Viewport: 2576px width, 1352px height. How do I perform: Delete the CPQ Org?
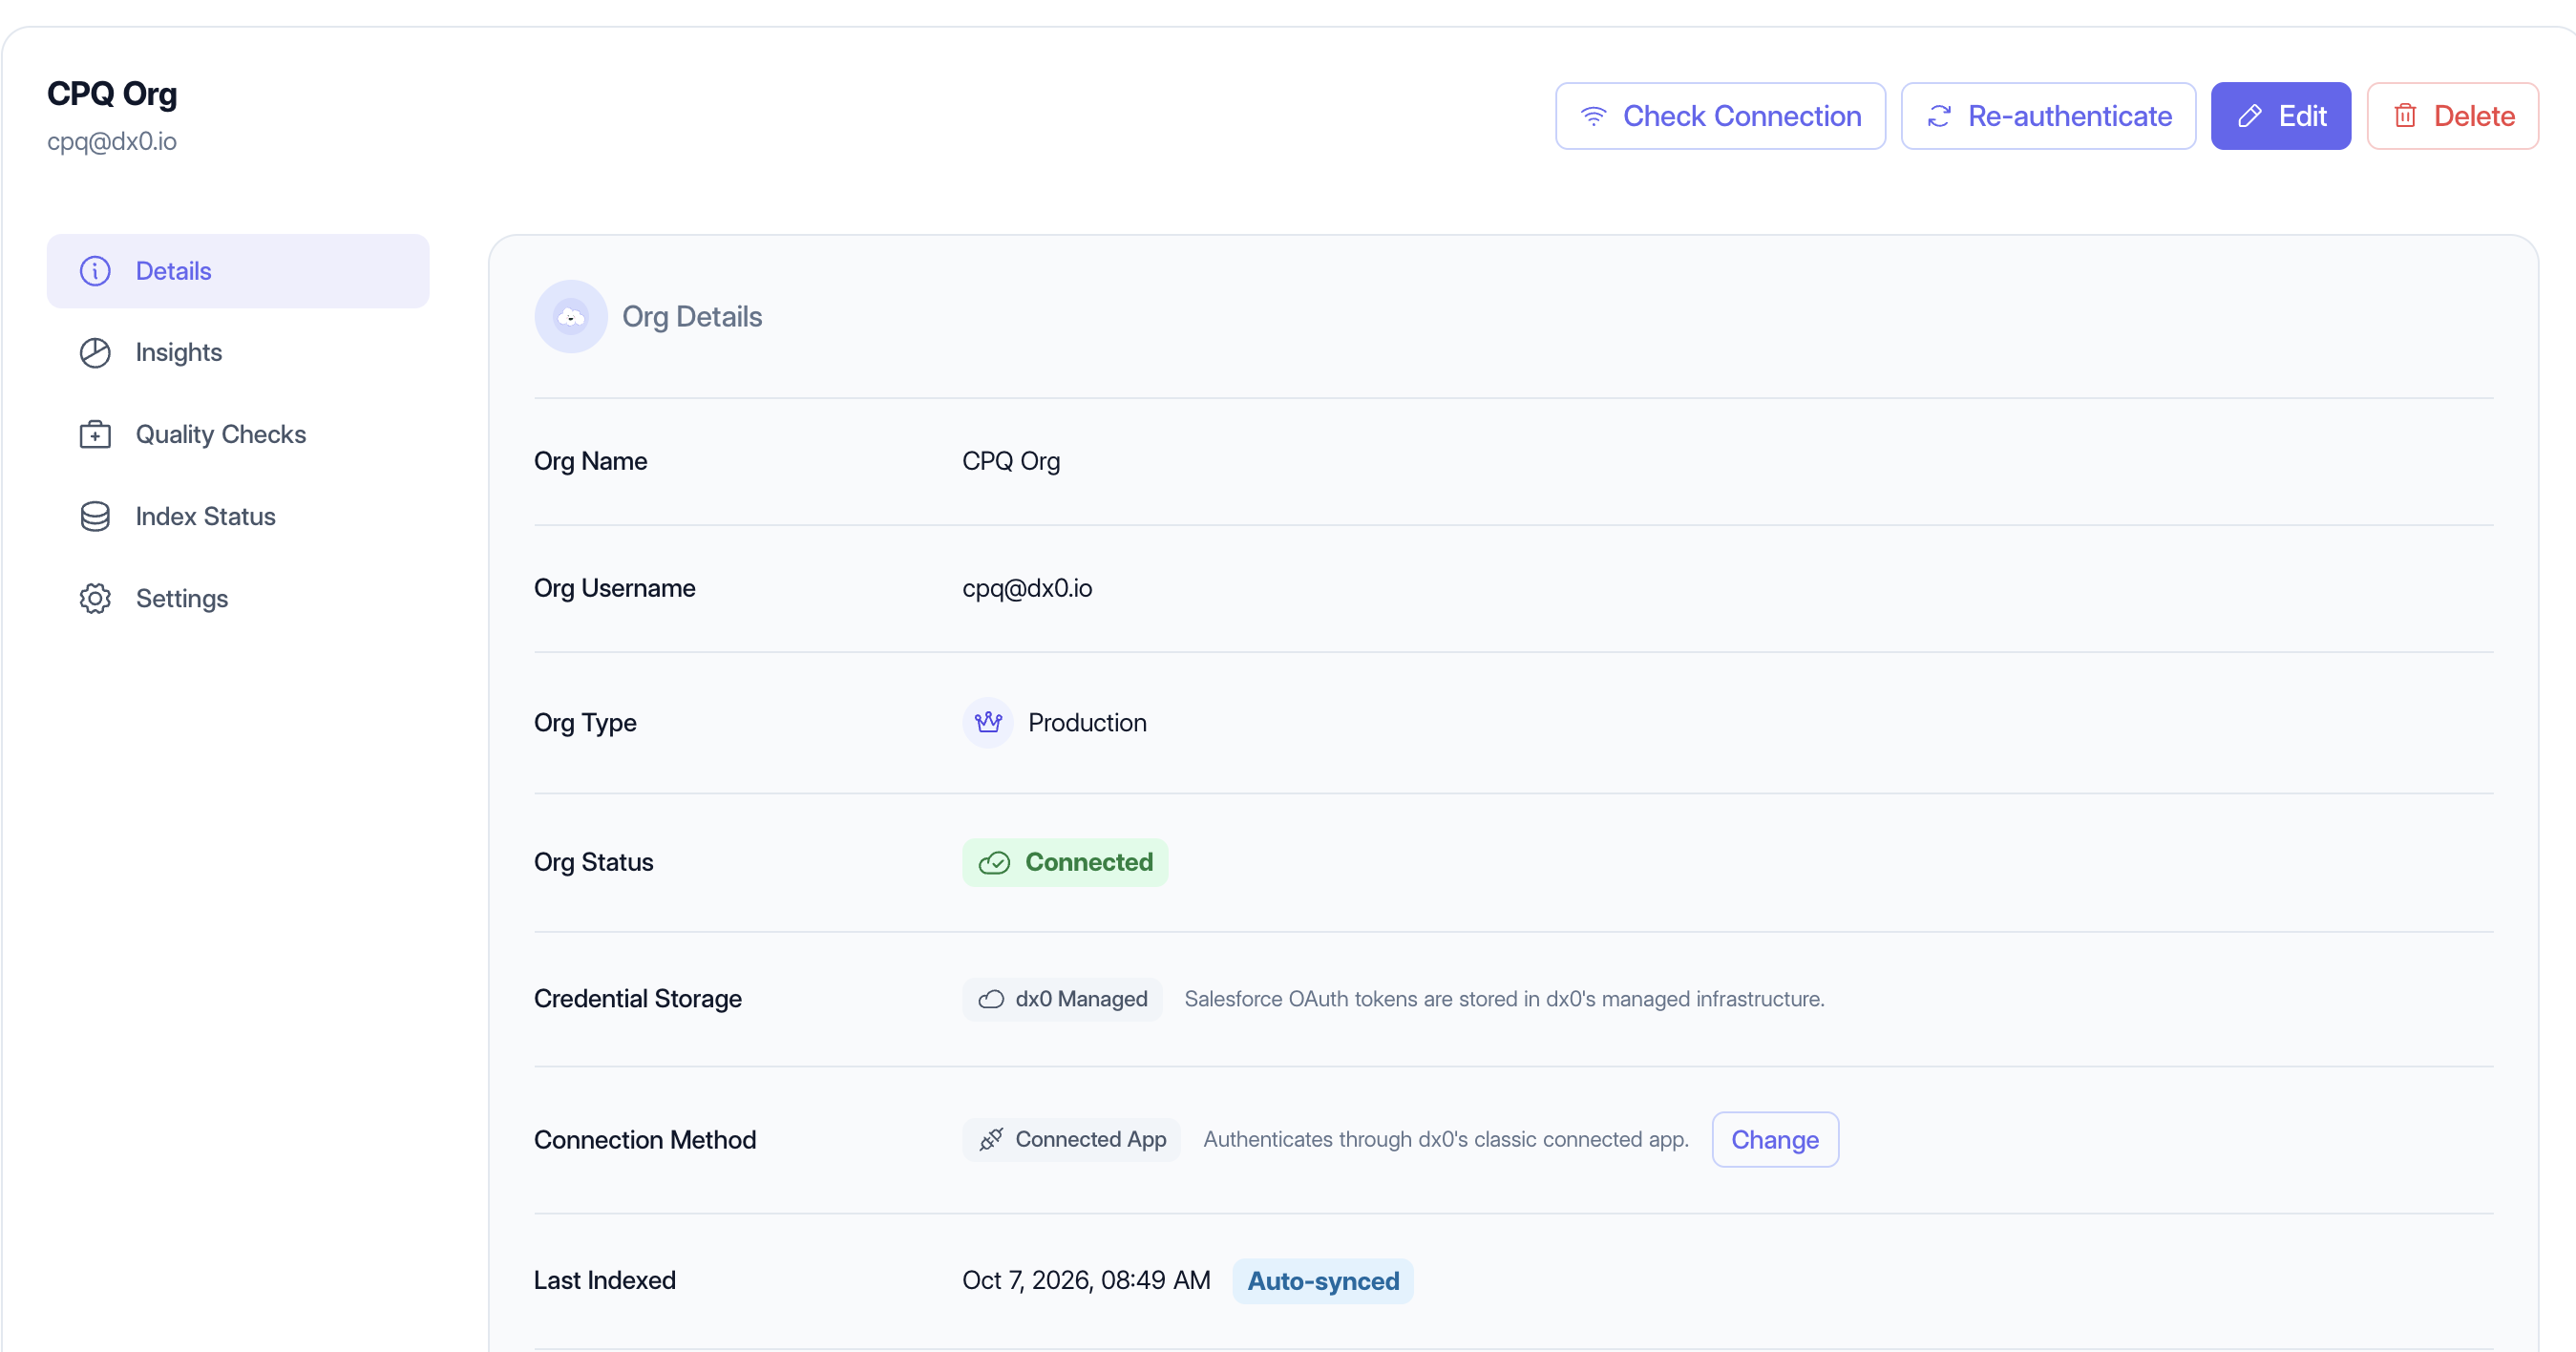(x=2452, y=116)
